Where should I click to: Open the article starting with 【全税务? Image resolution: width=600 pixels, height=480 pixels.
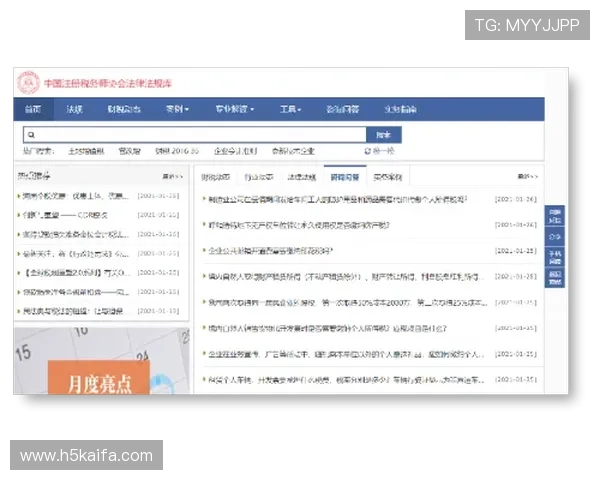point(76,273)
